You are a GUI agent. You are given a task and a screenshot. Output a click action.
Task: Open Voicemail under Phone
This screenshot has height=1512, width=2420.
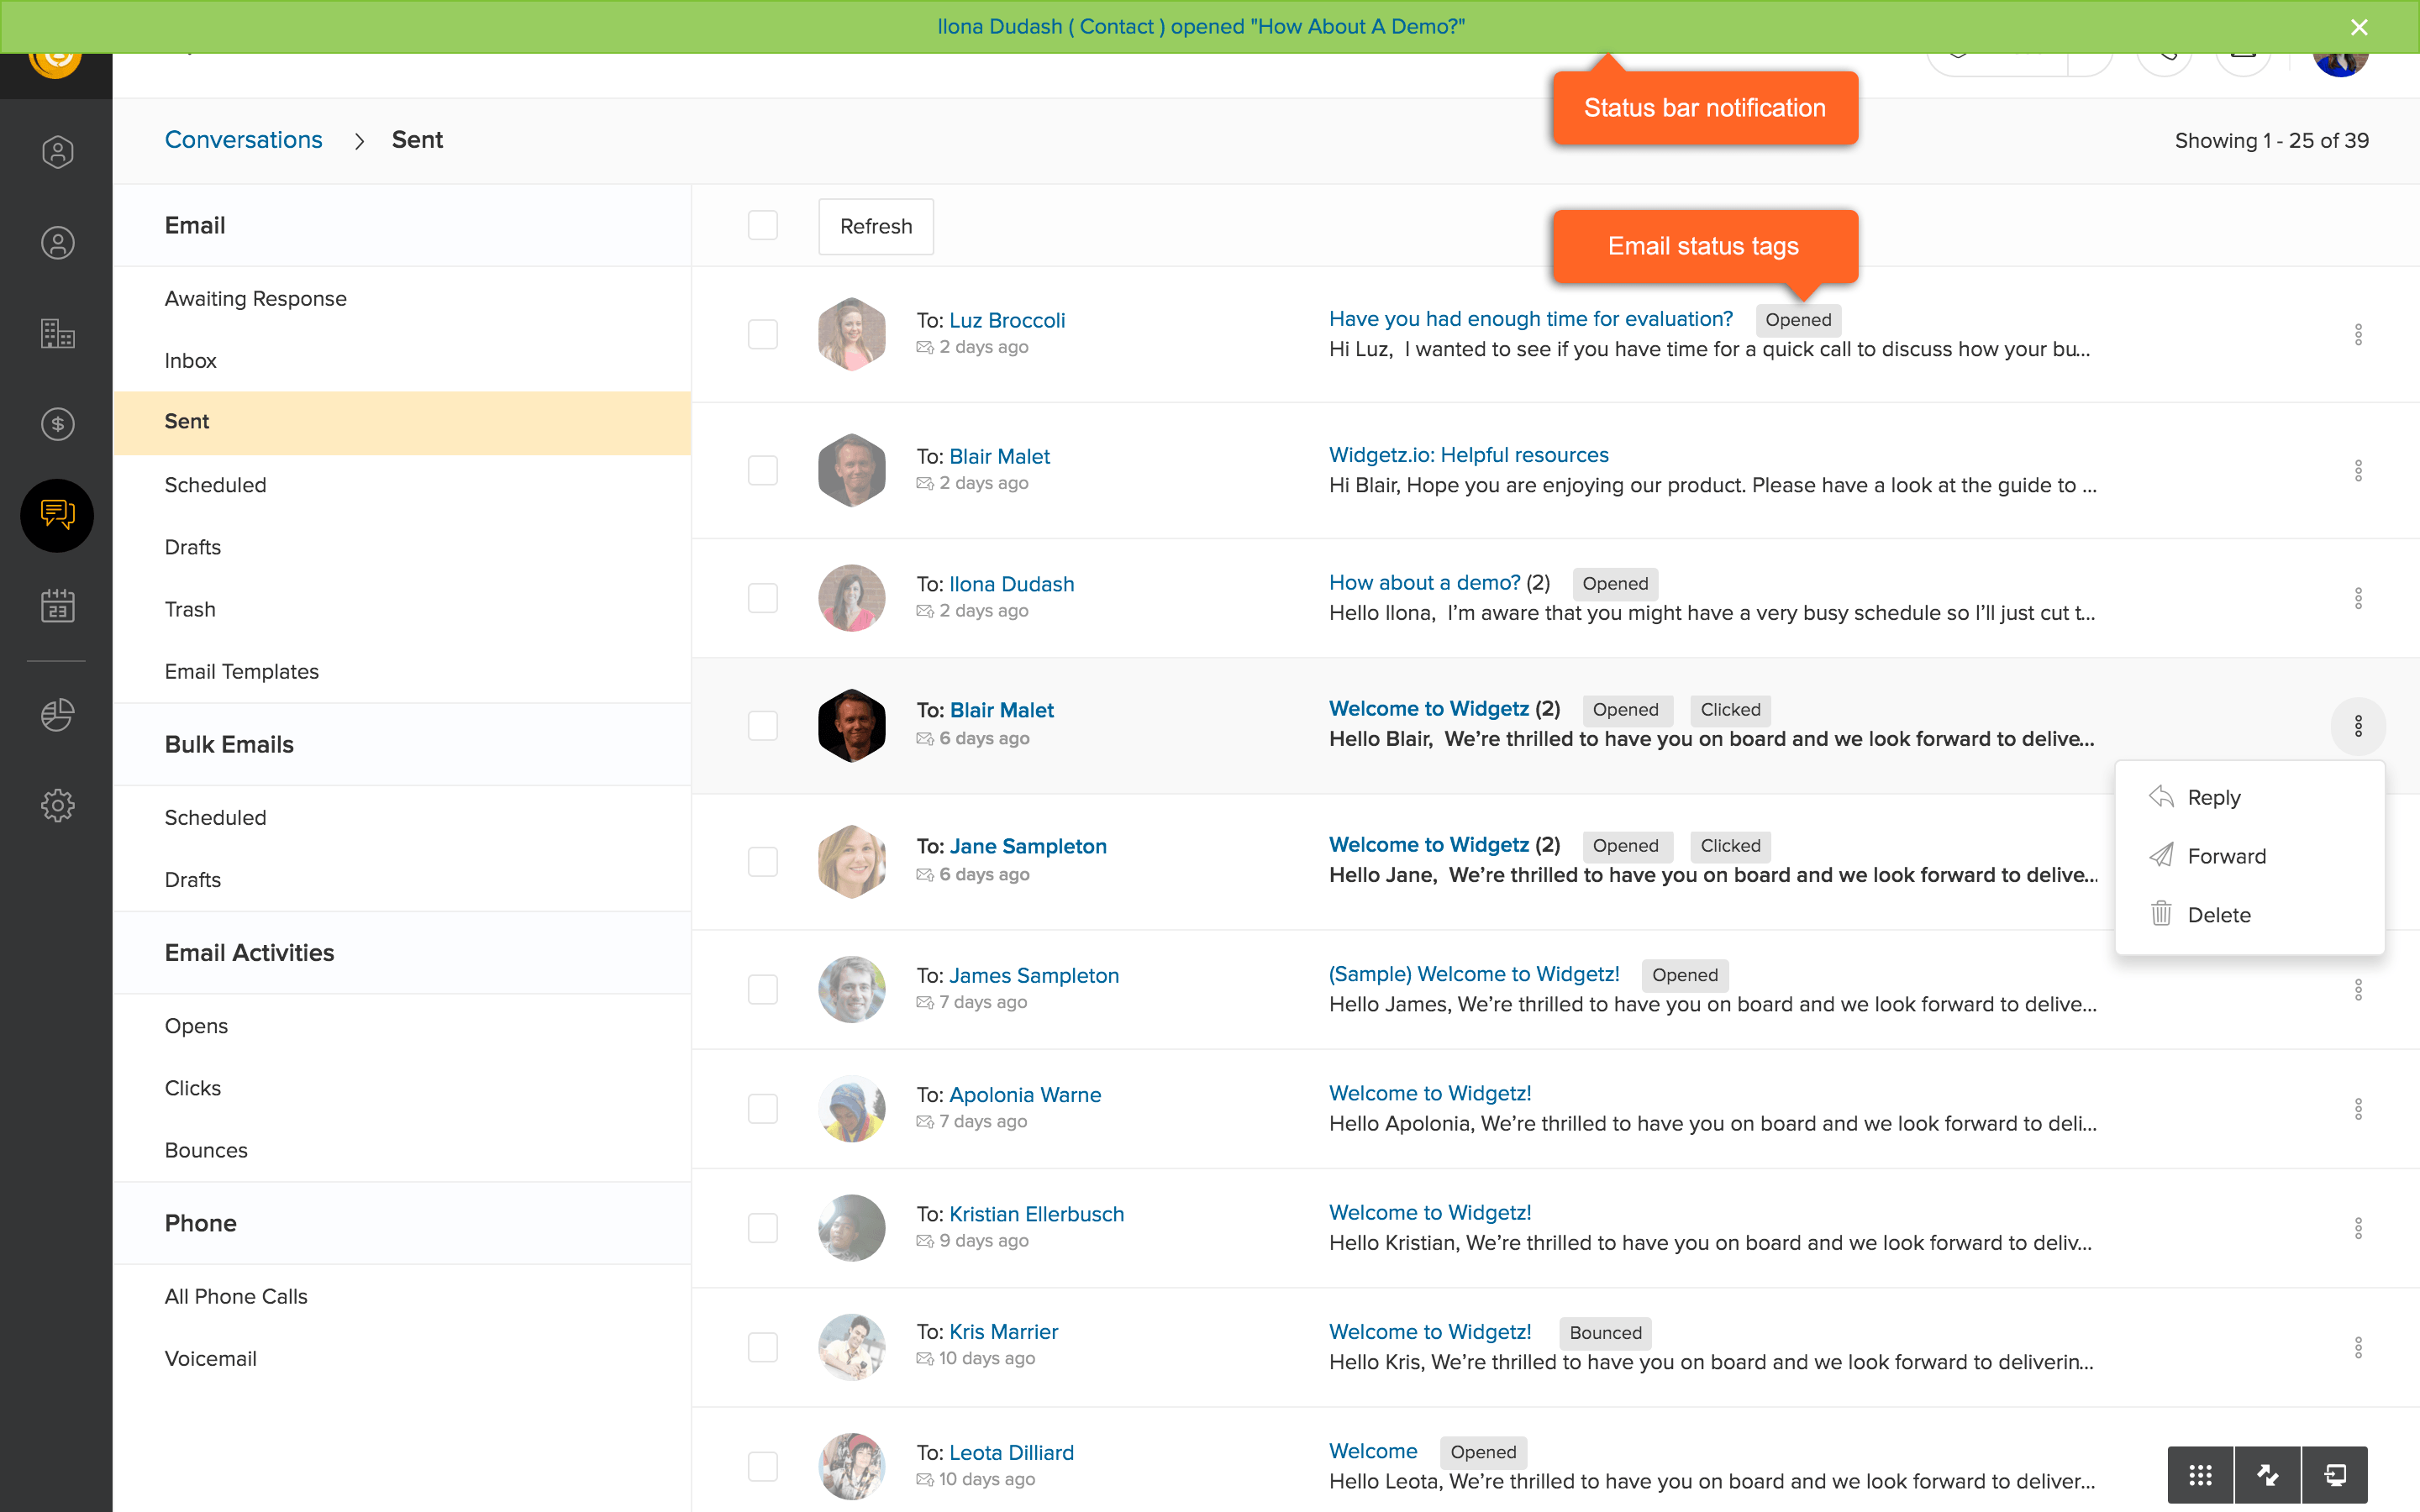click(210, 1358)
